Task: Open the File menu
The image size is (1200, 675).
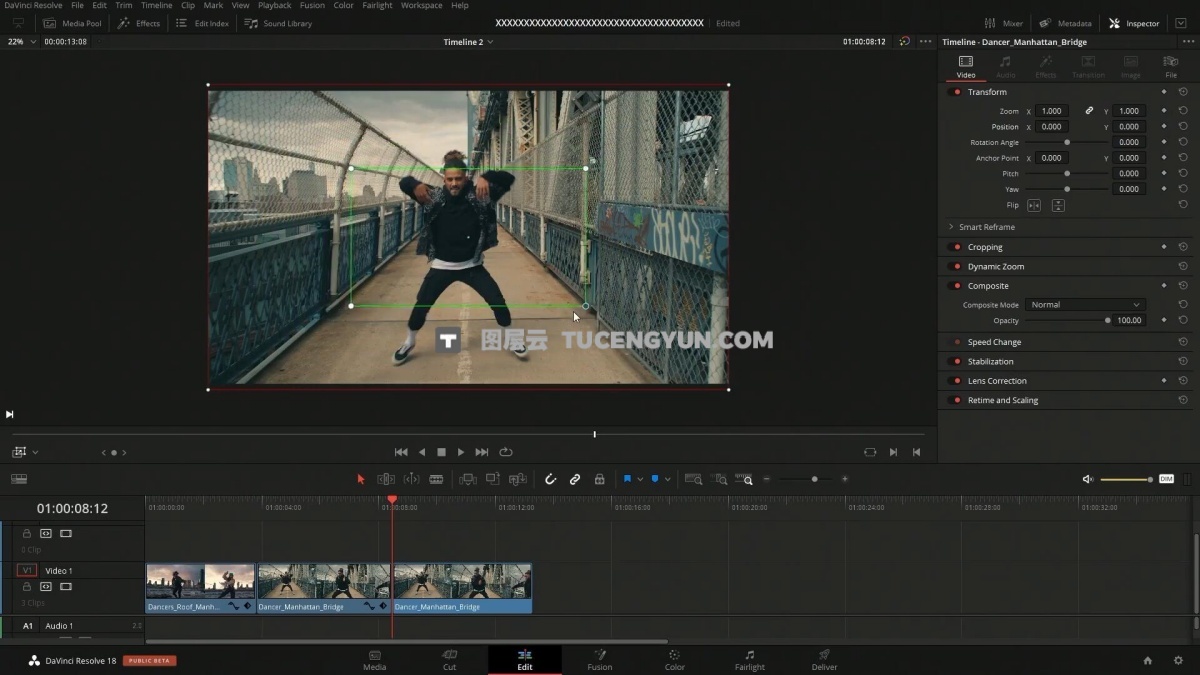Action: click(x=77, y=5)
